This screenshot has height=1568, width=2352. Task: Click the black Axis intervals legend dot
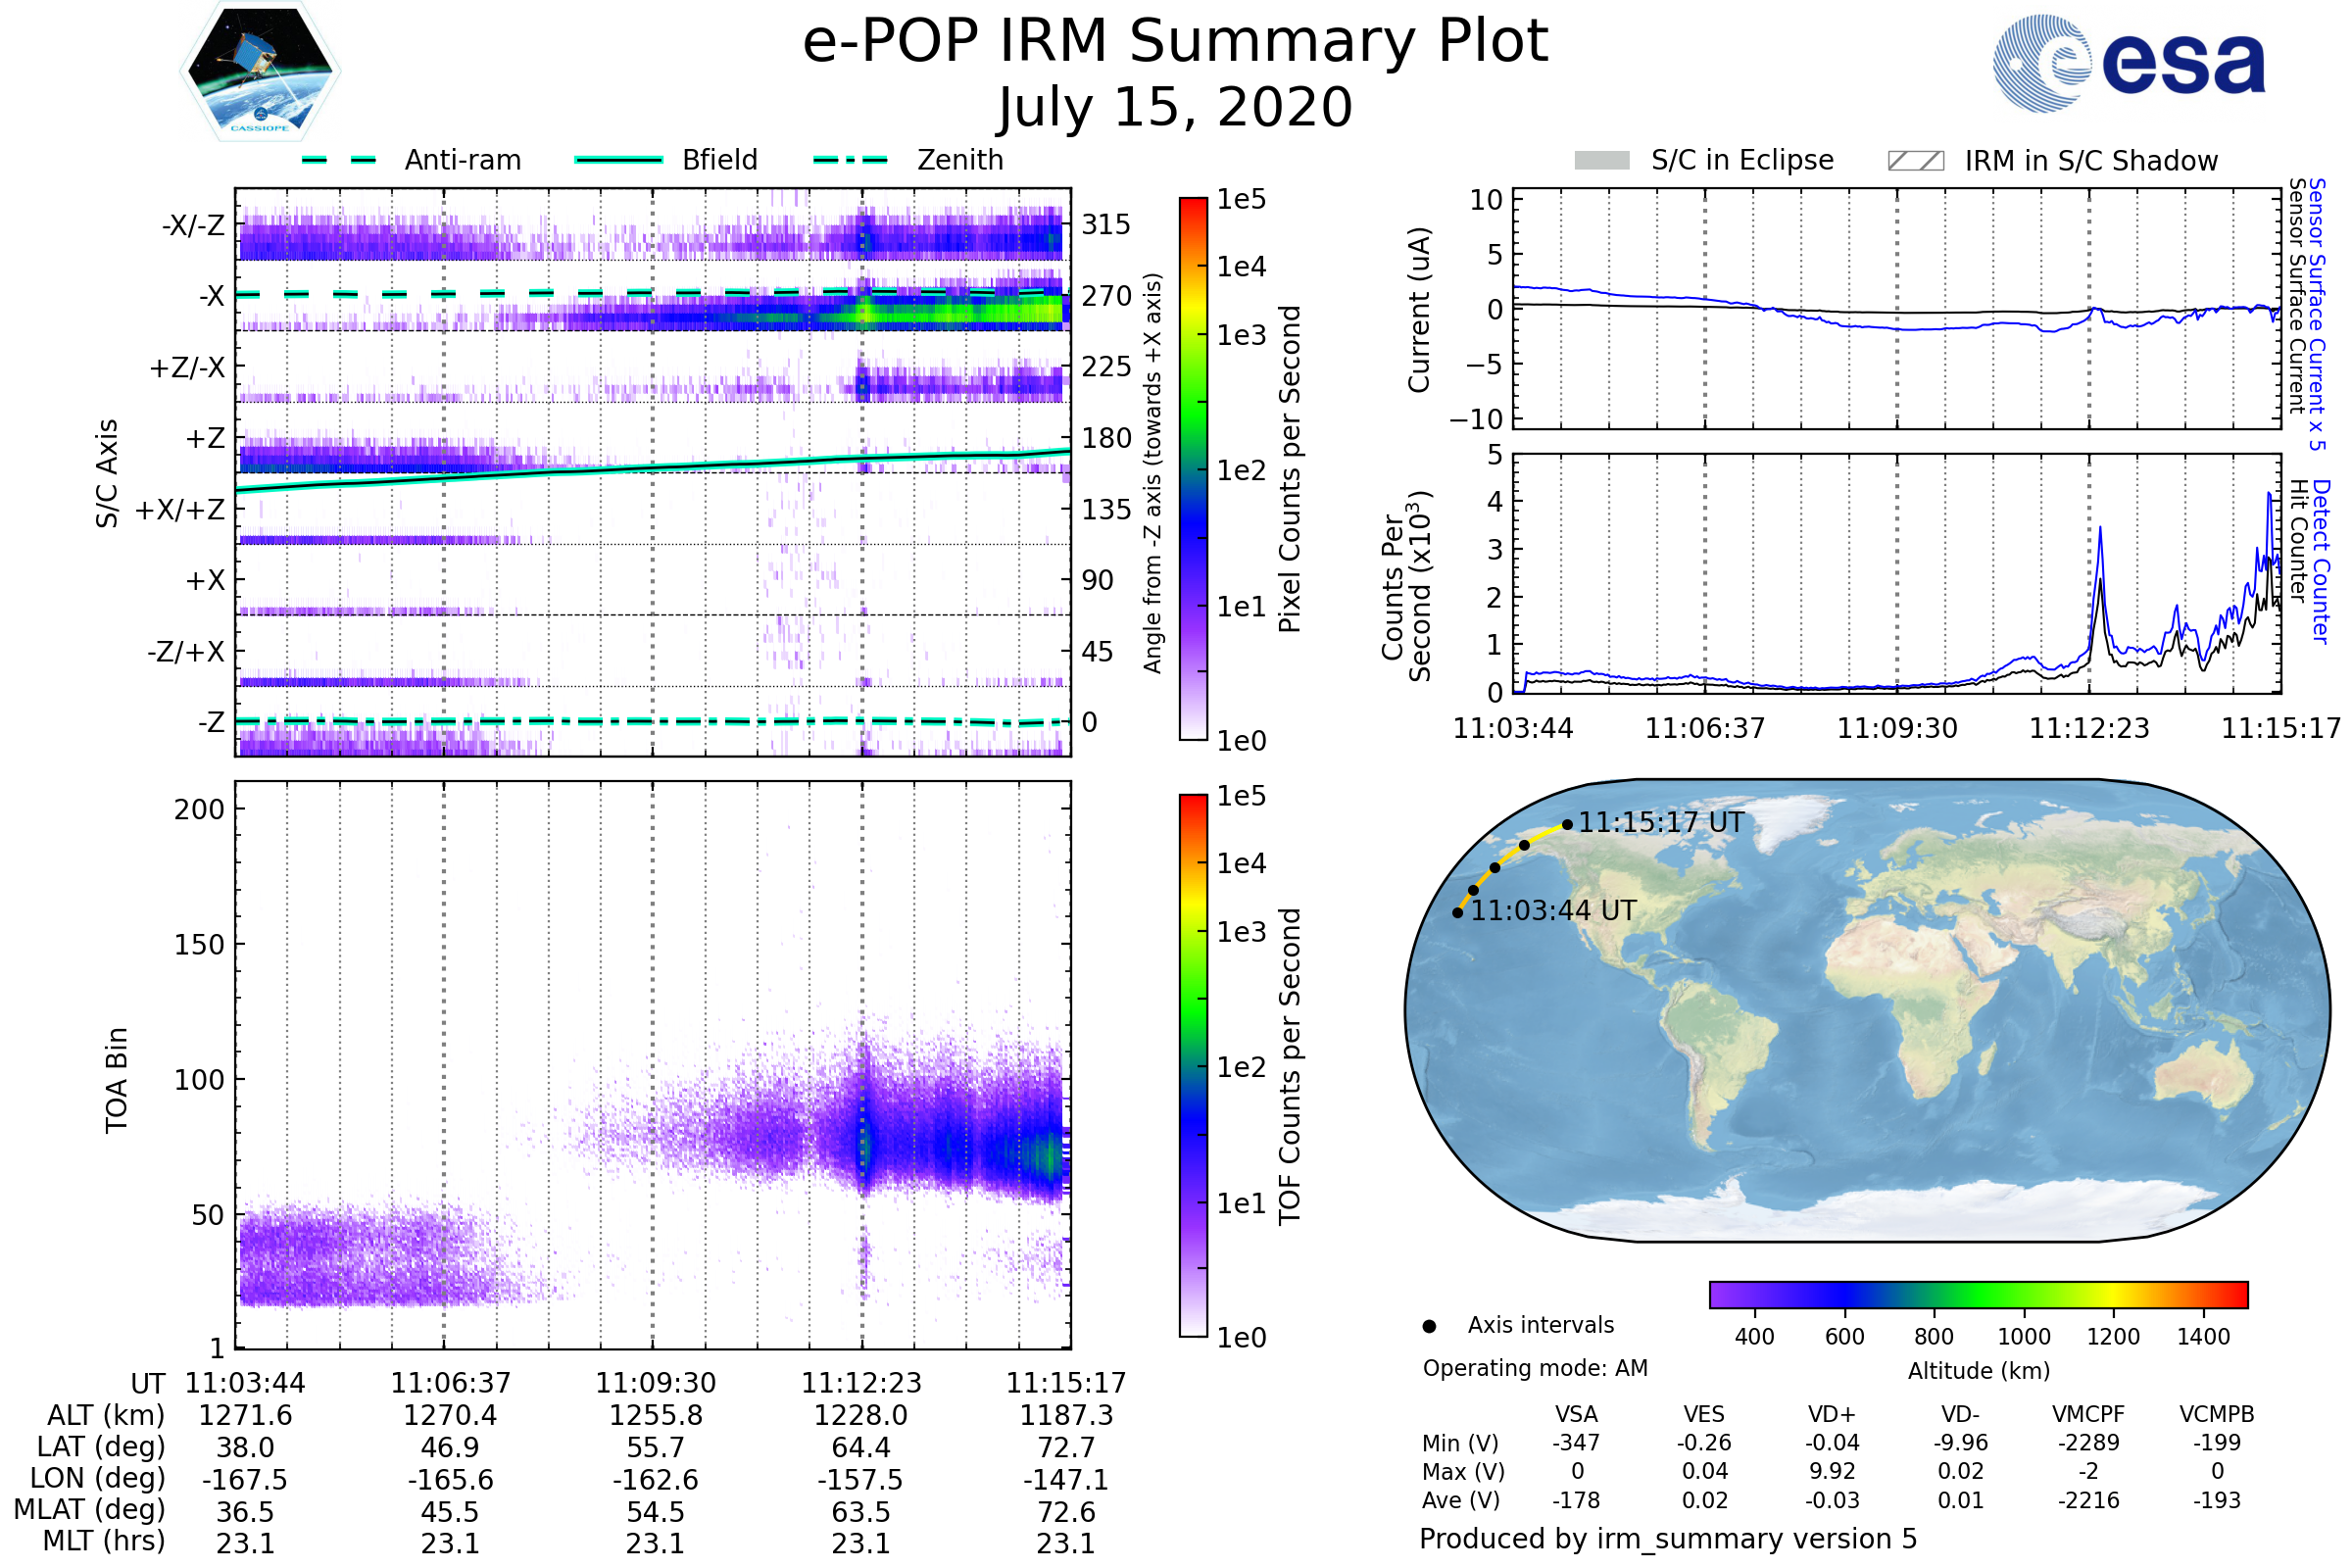click(1429, 1326)
